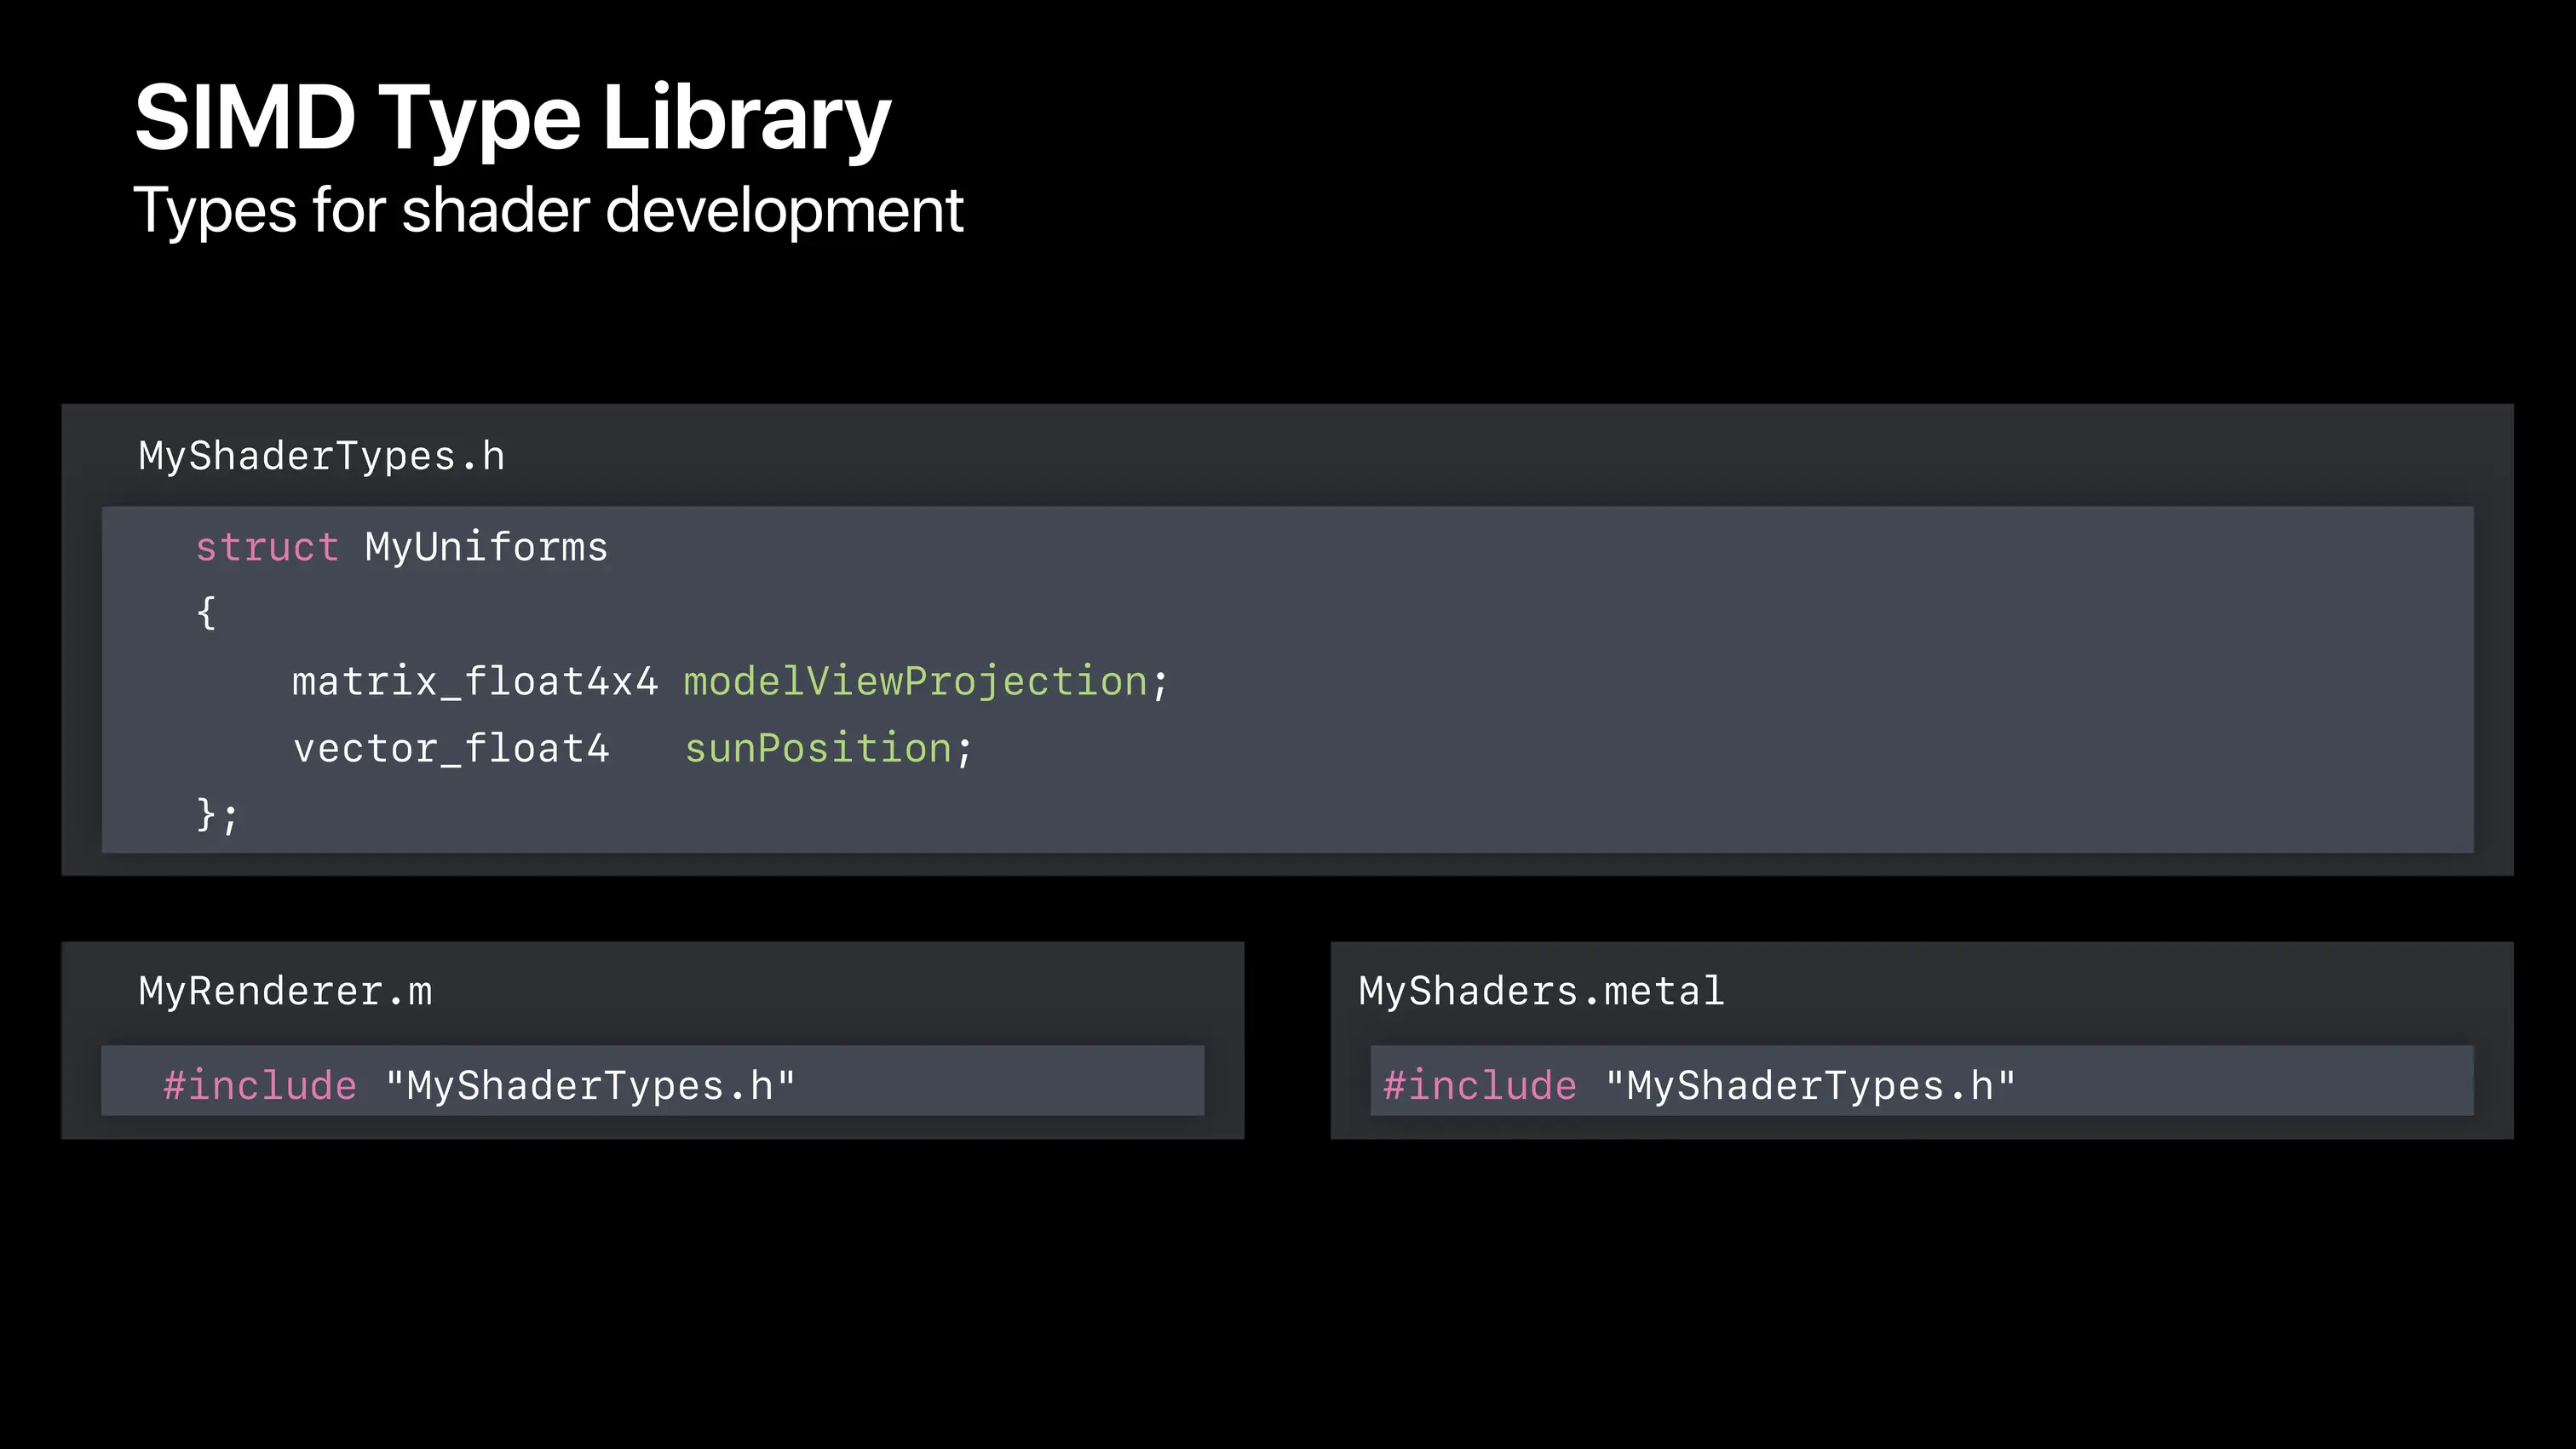Select the MyRenderer.m file label
This screenshot has width=2576, height=1449.
coord(285,992)
